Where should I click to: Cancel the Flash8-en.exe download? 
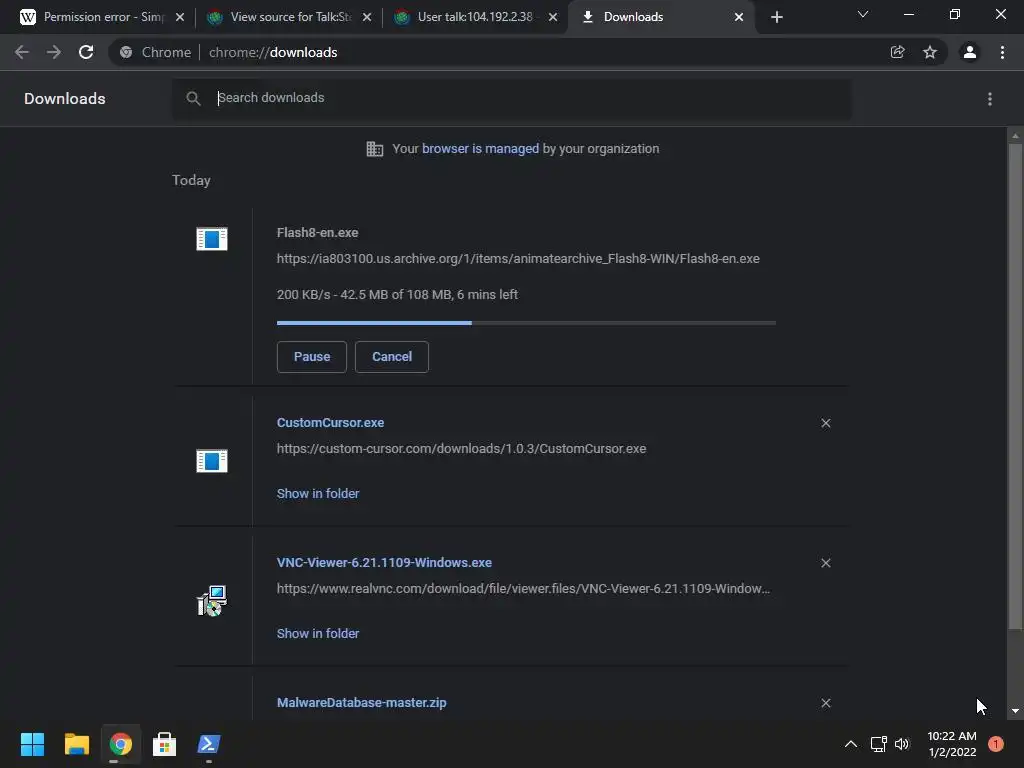click(392, 357)
